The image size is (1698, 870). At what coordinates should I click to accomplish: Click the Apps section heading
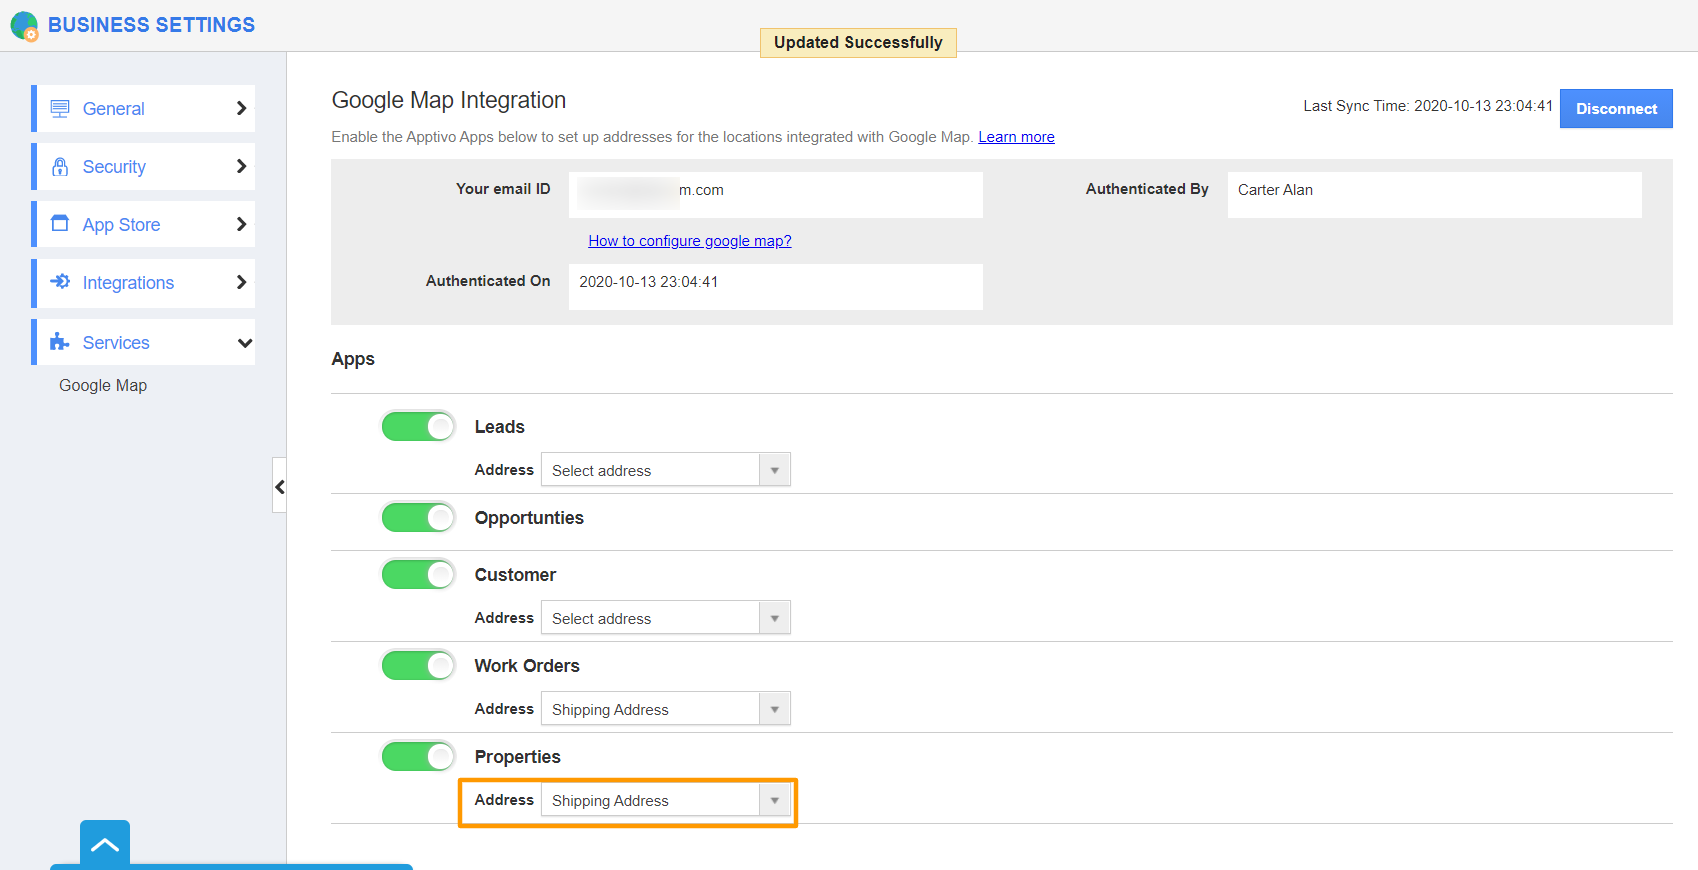click(353, 359)
